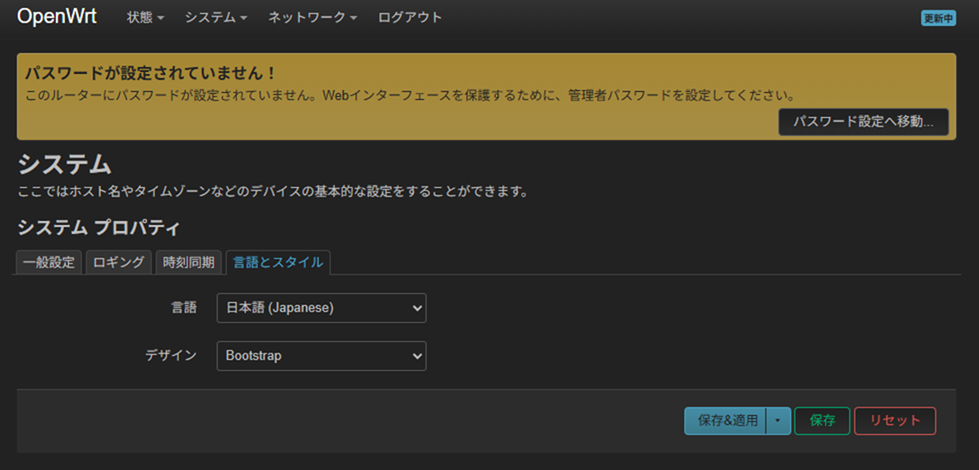Open the ネットワーク menu

click(313, 17)
